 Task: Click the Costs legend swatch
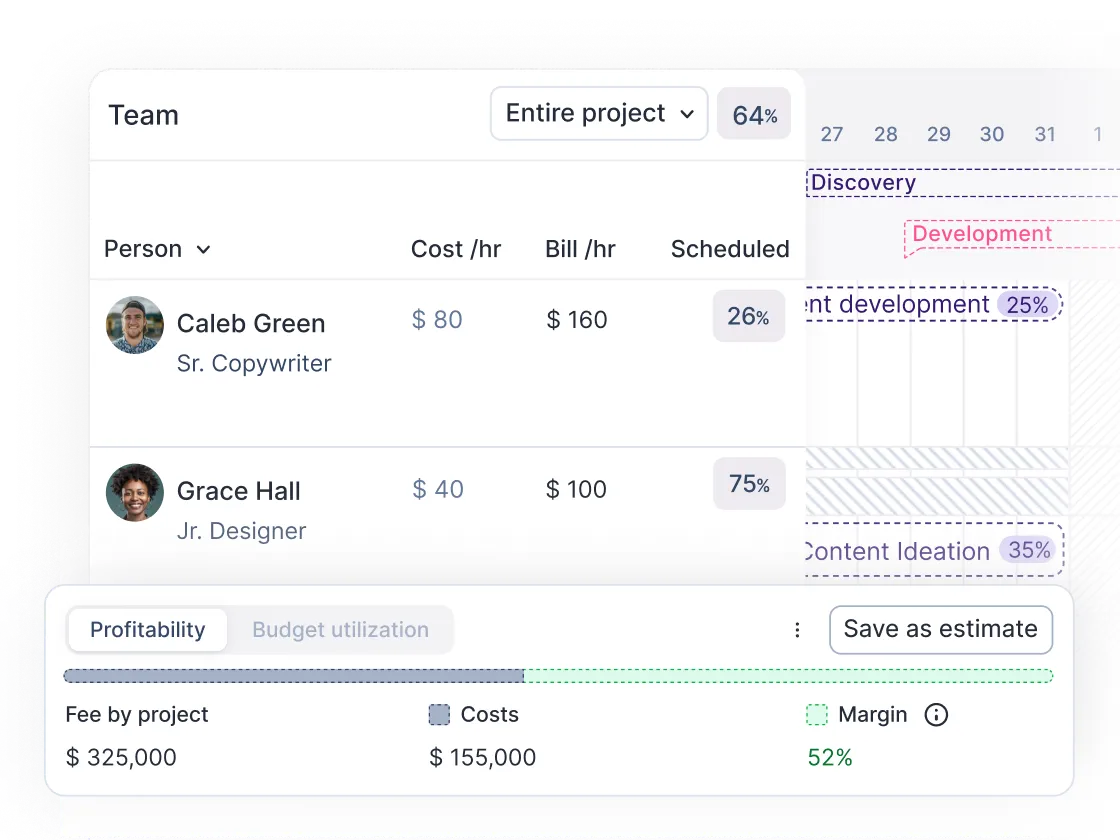(x=438, y=715)
